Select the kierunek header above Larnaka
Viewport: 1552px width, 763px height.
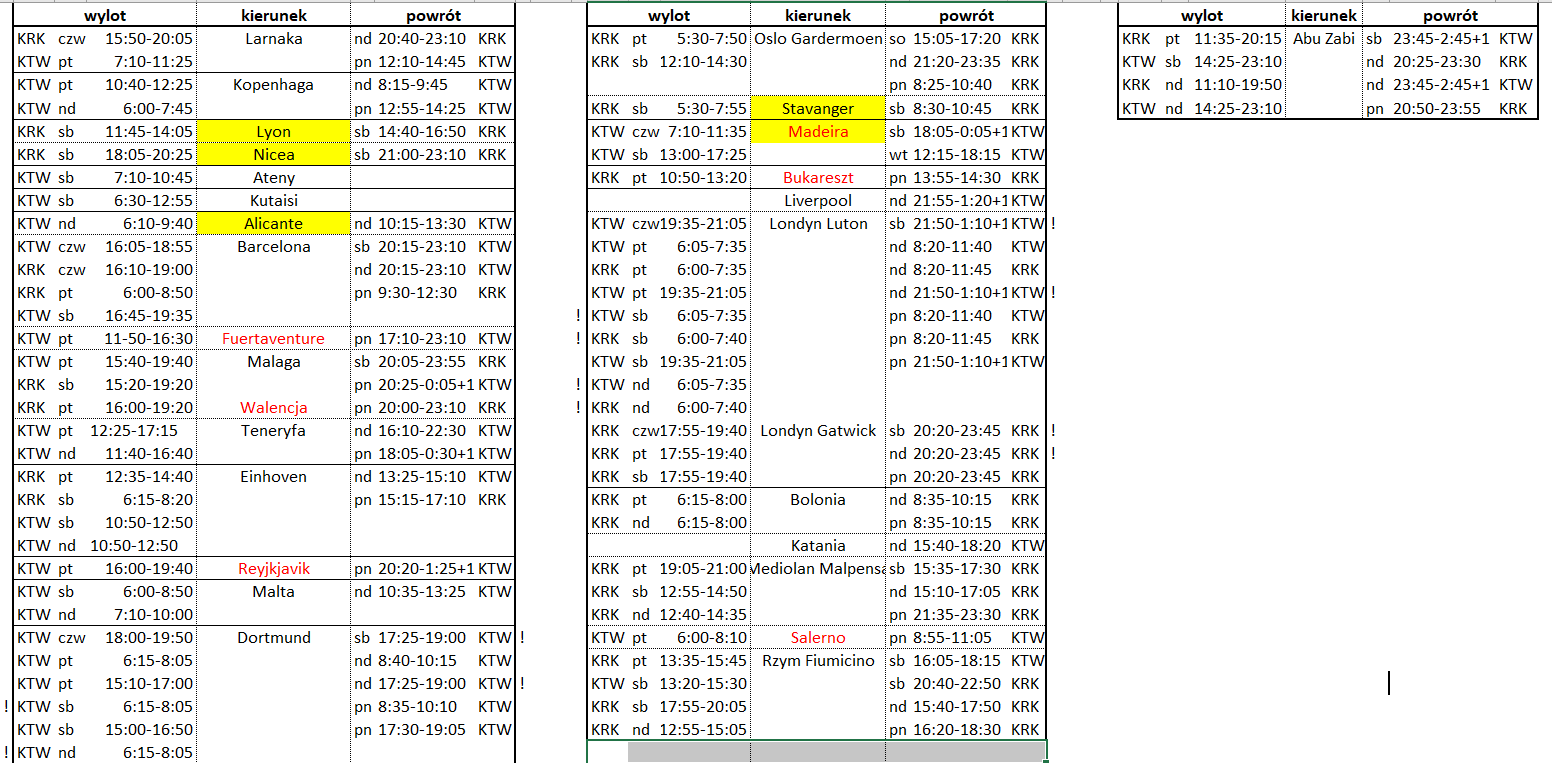(x=274, y=16)
